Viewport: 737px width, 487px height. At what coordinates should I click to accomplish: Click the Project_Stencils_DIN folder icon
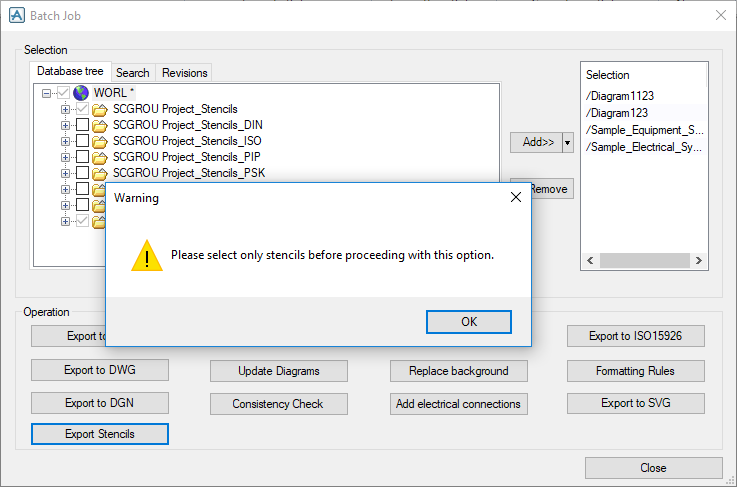tap(99, 125)
